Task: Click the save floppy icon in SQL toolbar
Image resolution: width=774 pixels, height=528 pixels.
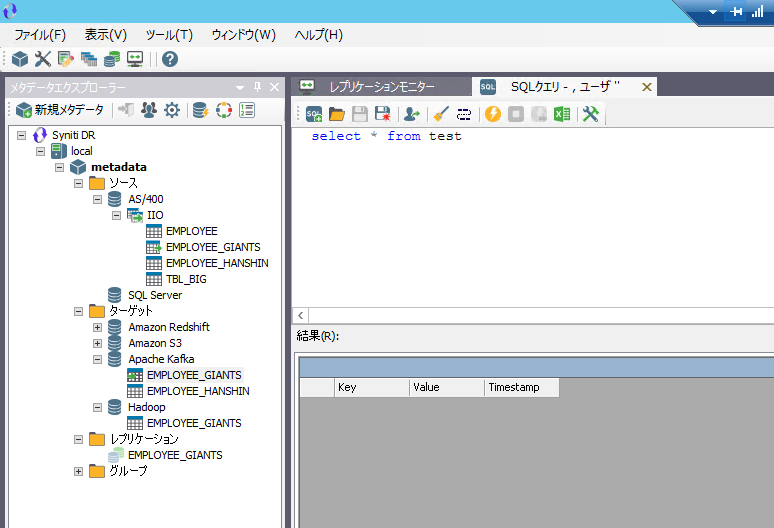Action: (x=360, y=114)
